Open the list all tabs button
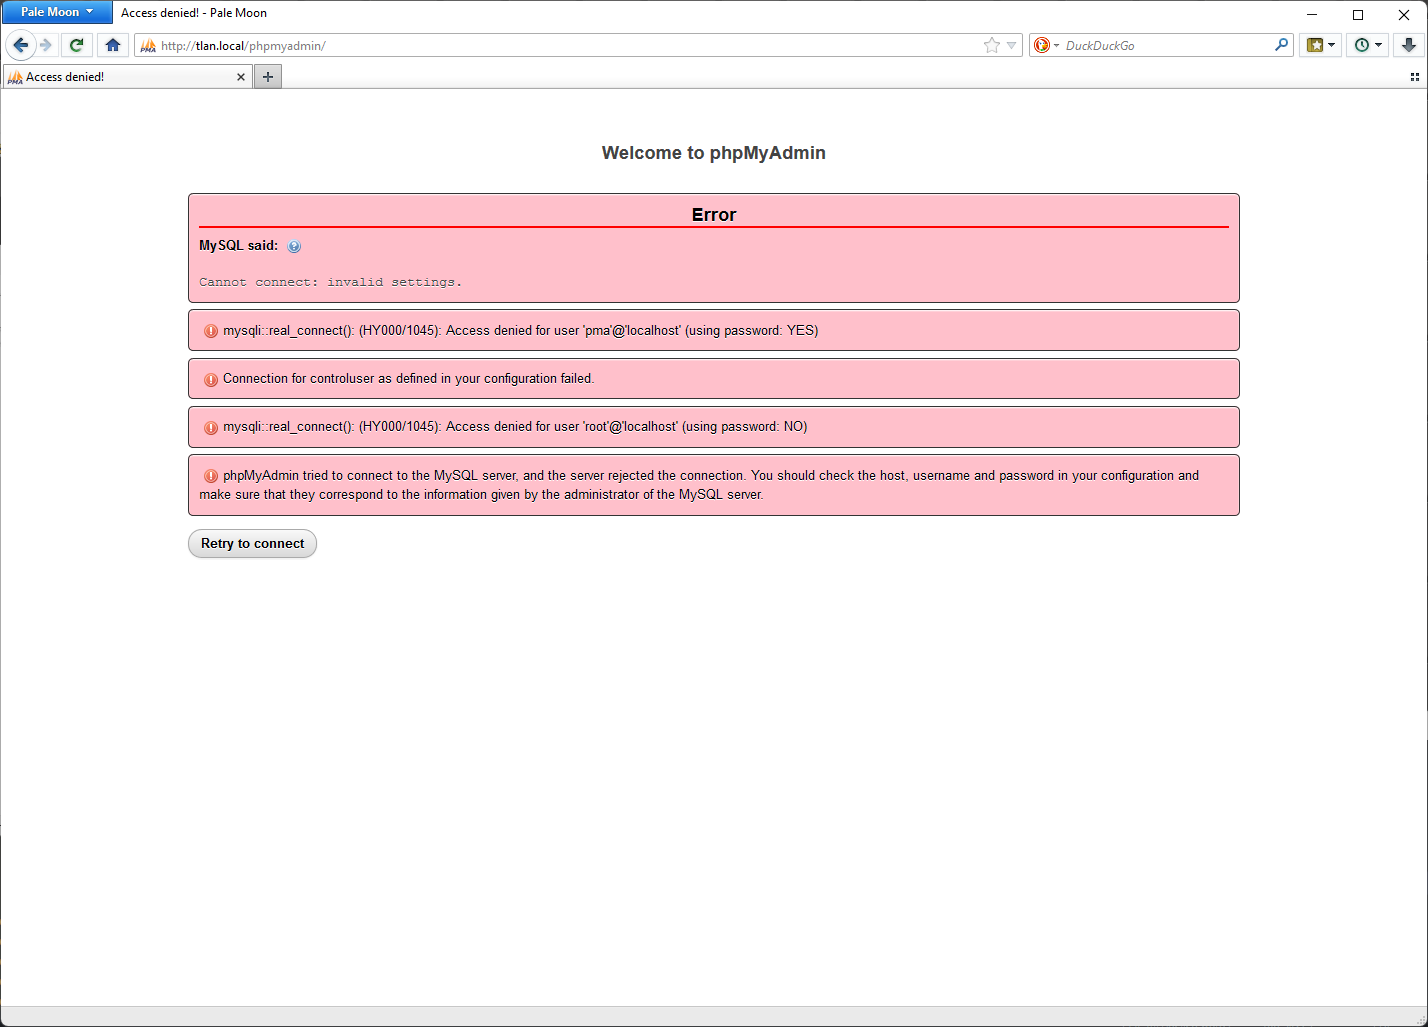 tap(1414, 77)
